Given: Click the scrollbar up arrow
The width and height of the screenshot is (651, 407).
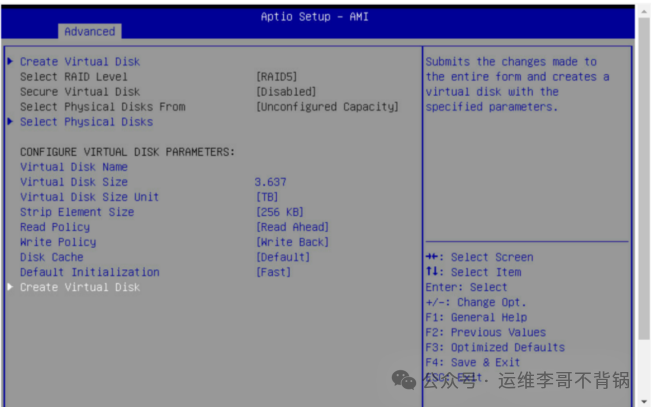Looking at the screenshot, I should [x=644, y=11].
